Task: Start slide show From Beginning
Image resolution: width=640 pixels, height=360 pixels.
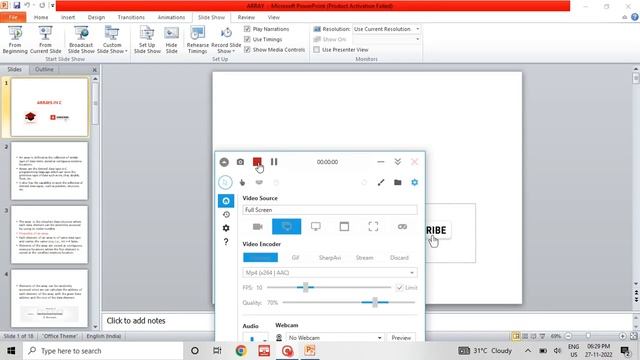Action: pos(15,39)
